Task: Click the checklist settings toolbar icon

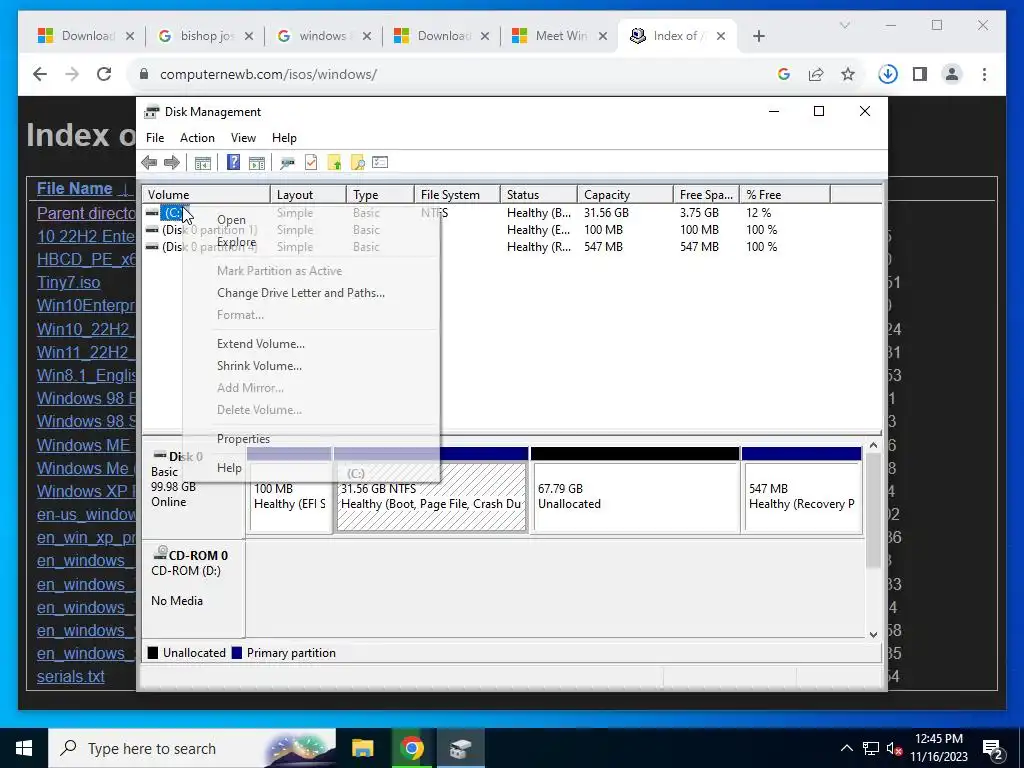Action: click(380, 162)
